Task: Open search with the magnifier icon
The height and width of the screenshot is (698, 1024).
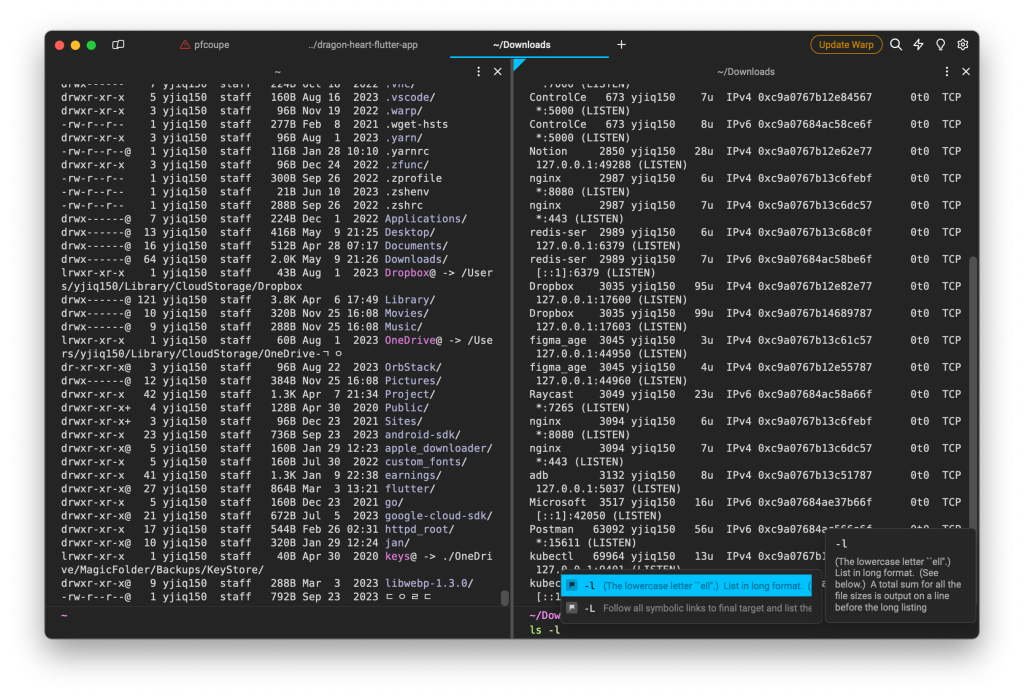Action: pos(896,44)
